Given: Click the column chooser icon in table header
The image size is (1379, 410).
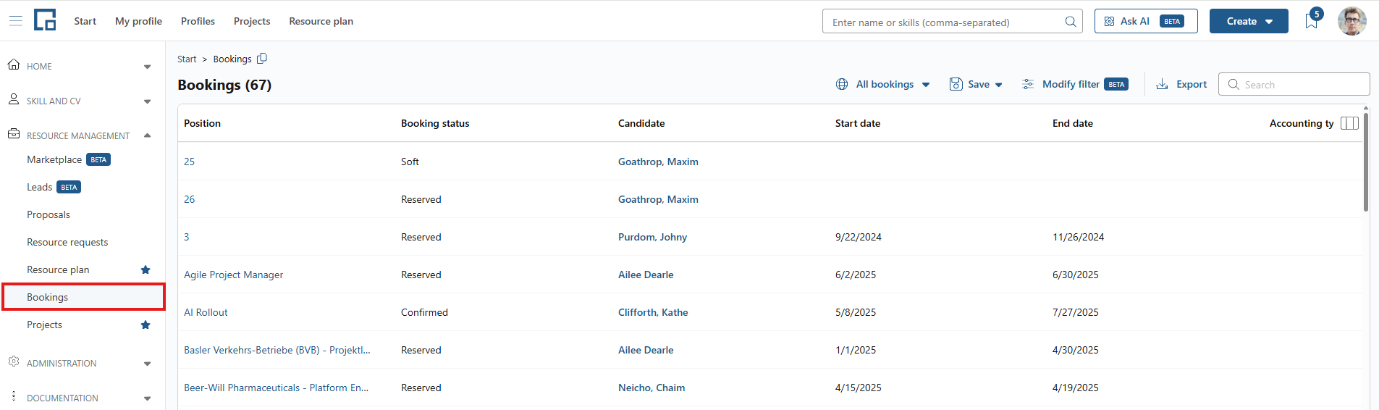Looking at the screenshot, I should point(1350,123).
